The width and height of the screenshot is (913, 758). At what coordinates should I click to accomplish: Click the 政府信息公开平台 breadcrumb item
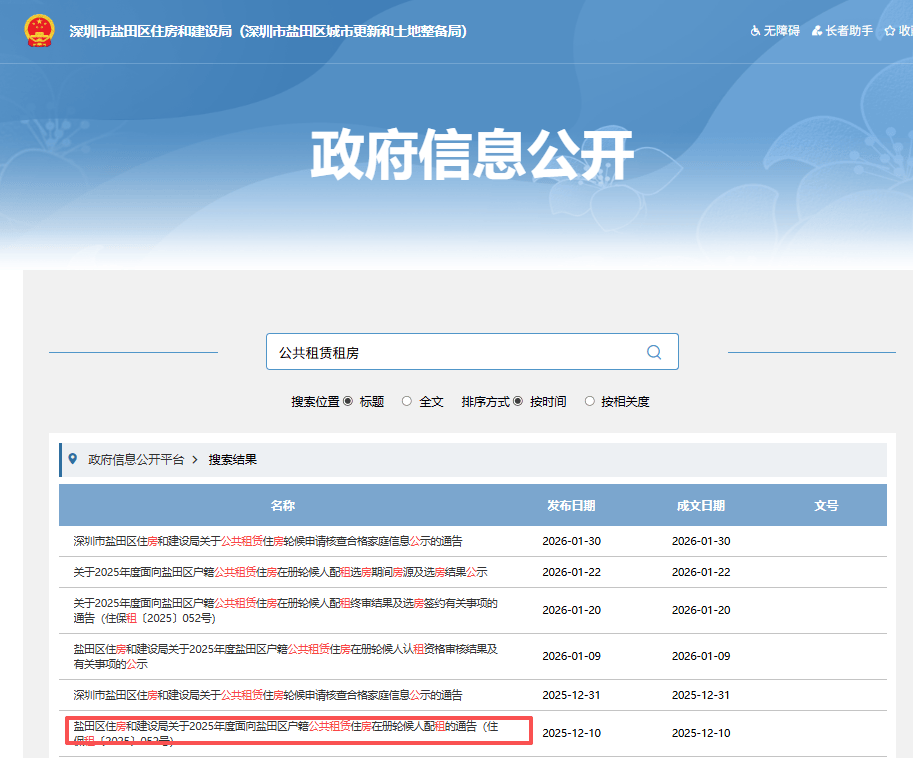(138, 459)
